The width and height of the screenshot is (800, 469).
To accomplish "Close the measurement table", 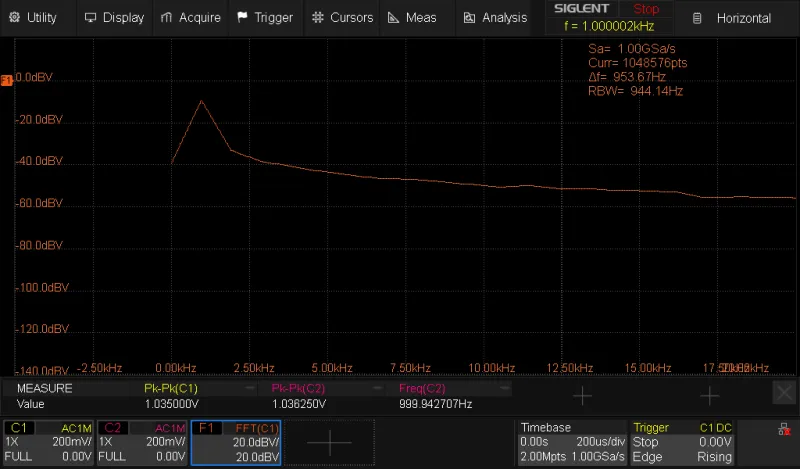I will click(785, 394).
